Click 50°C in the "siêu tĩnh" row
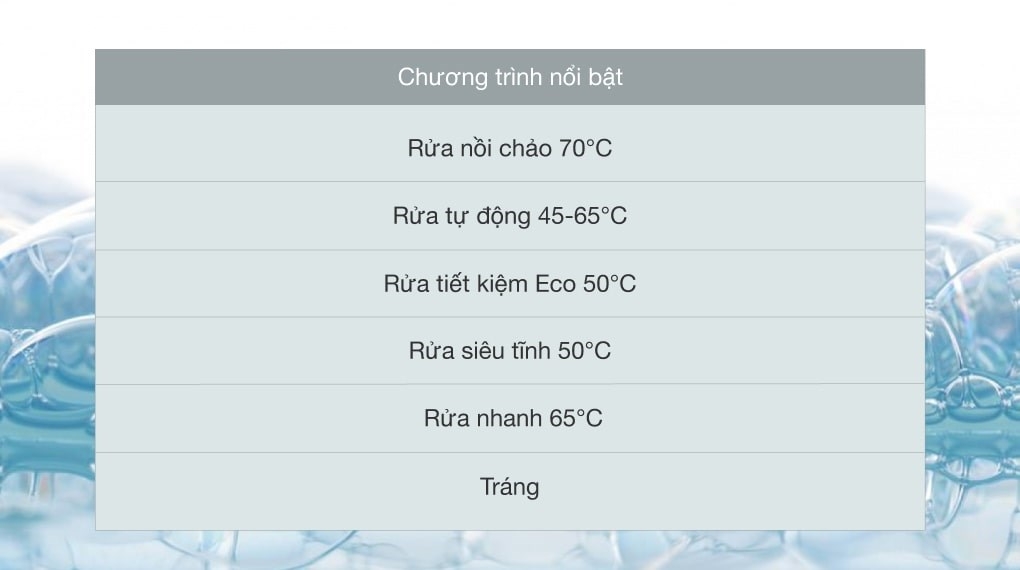Viewport: 1020px width, 570px height. (583, 351)
